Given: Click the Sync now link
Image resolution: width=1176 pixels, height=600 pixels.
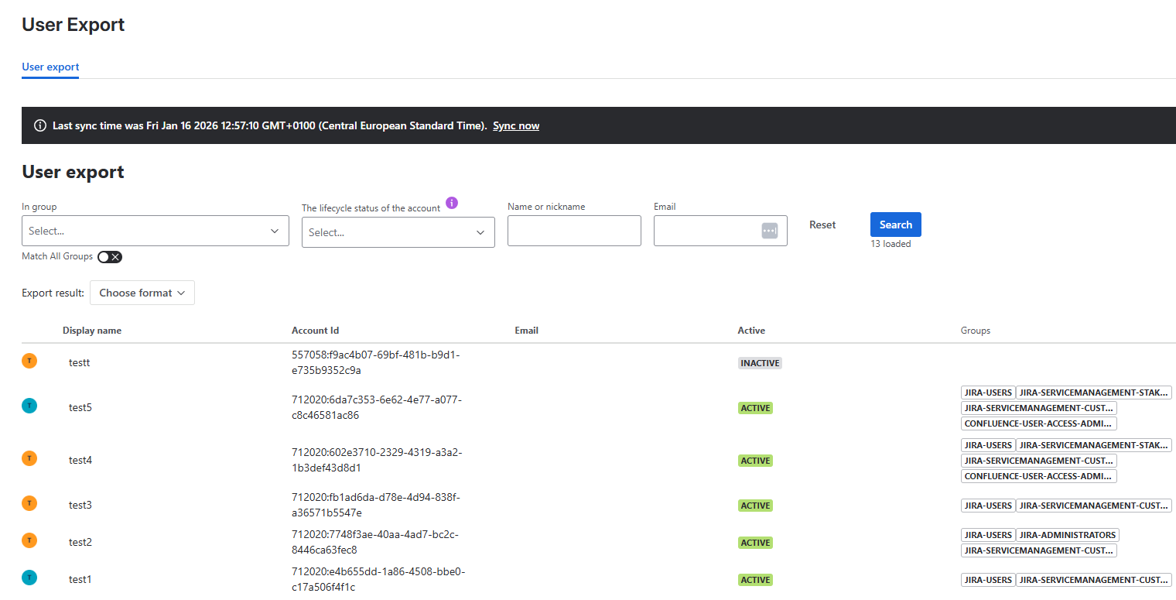Looking at the screenshot, I should coord(516,126).
